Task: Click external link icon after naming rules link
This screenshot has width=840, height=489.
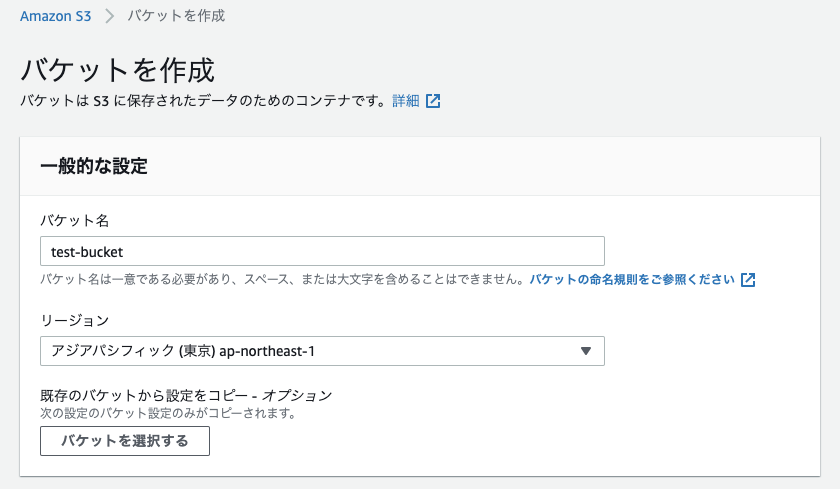Action: pyautogui.click(x=748, y=279)
